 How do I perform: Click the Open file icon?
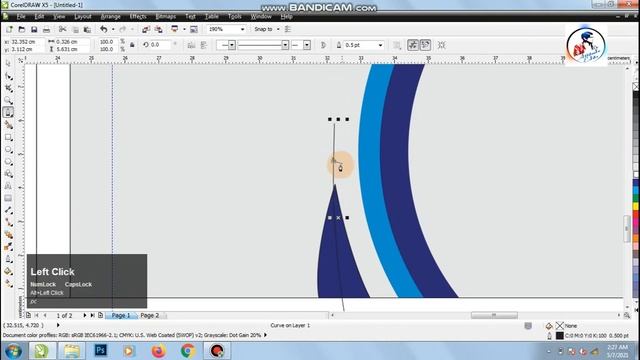pyautogui.click(x=22, y=29)
